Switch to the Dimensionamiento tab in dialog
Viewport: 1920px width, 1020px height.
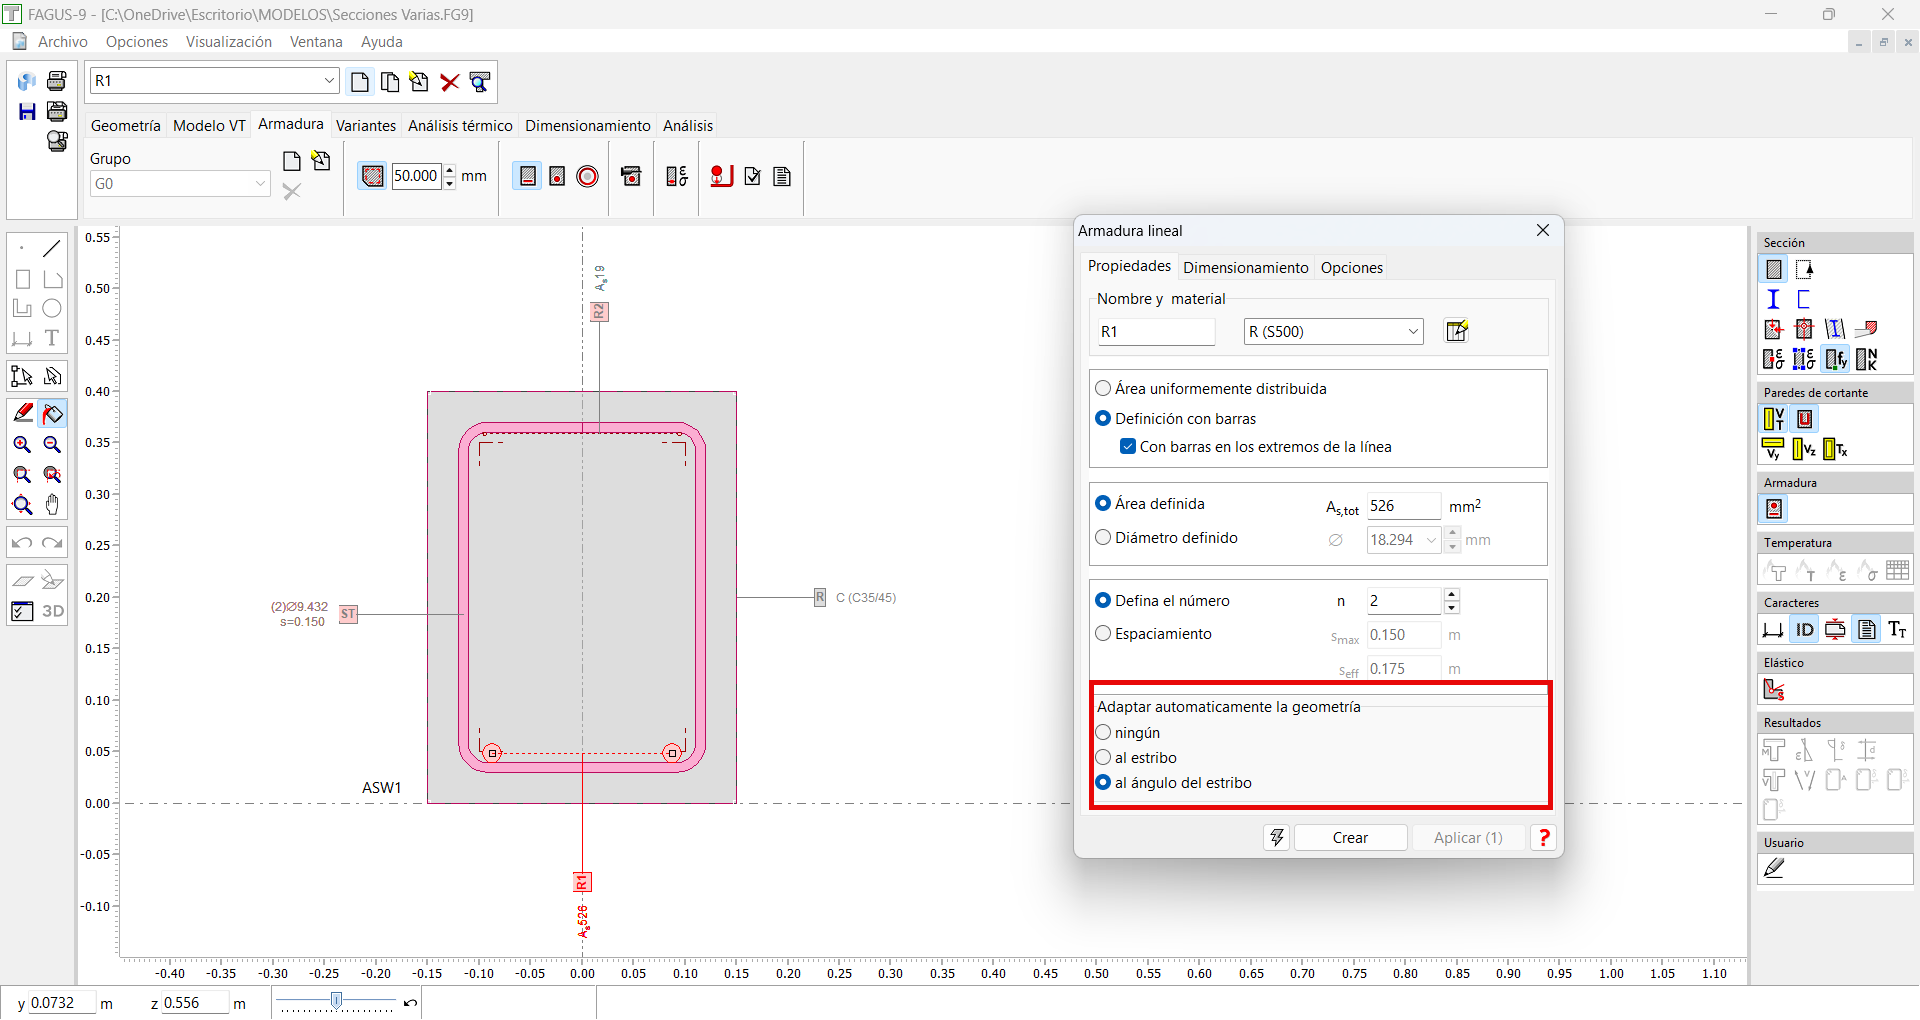pyautogui.click(x=1245, y=268)
